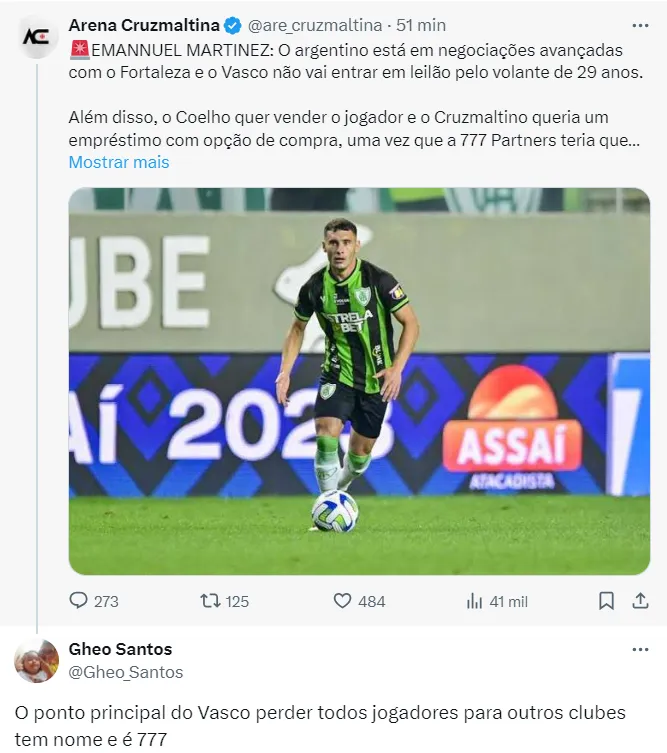Expand tweet text with Mostrar mais
This screenshot has height=753, width=667.
click(x=119, y=162)
